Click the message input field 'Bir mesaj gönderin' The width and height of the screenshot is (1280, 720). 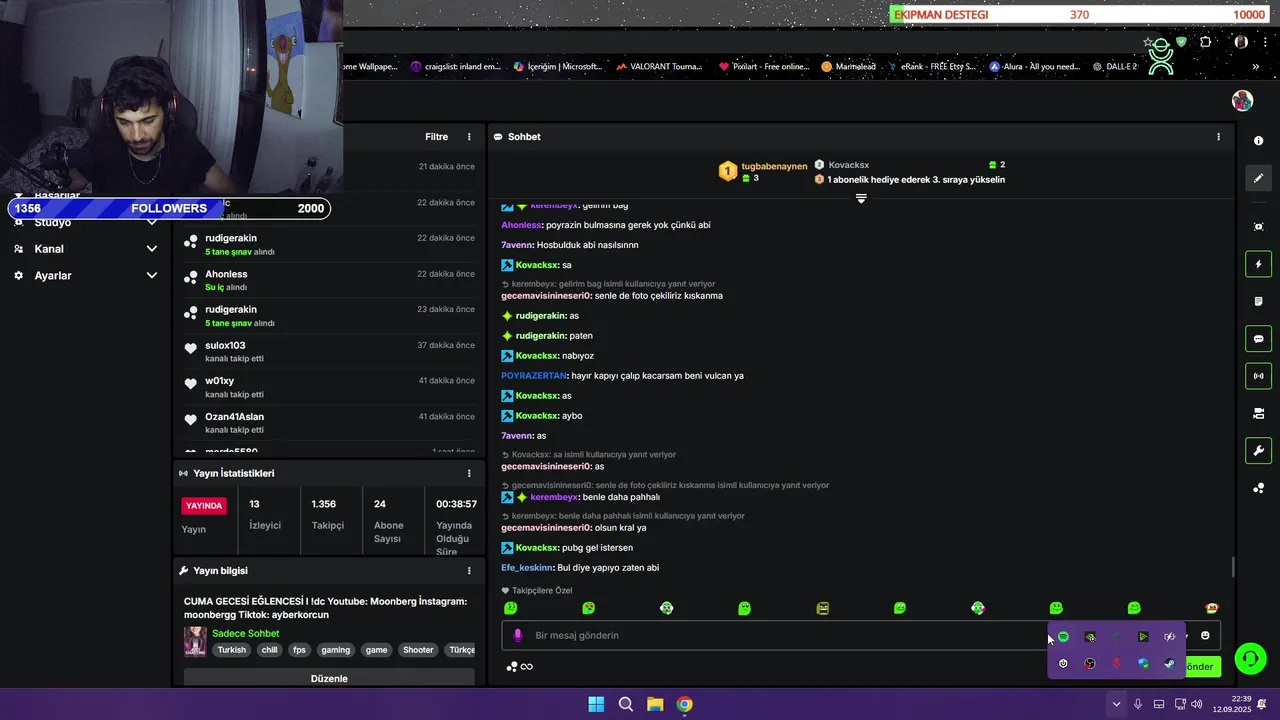click(790, 635)
